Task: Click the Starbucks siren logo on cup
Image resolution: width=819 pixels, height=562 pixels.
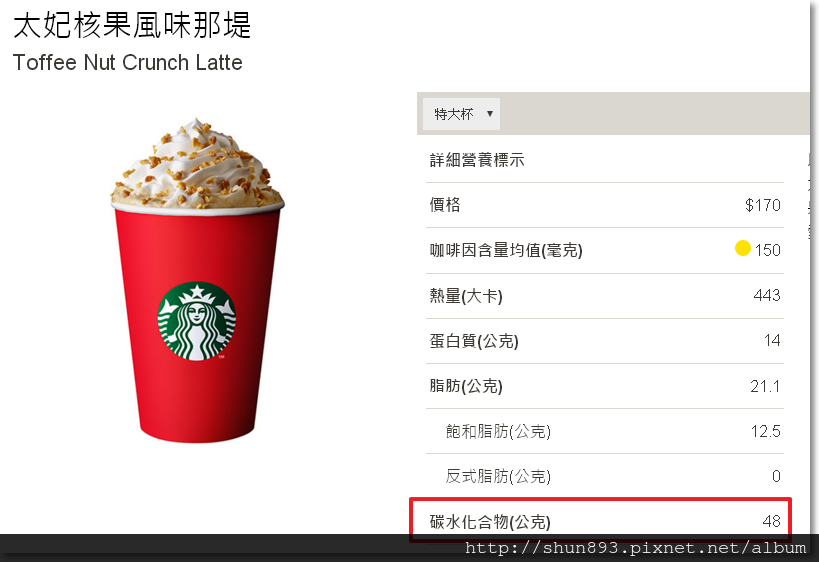Action: click(196, 321)
